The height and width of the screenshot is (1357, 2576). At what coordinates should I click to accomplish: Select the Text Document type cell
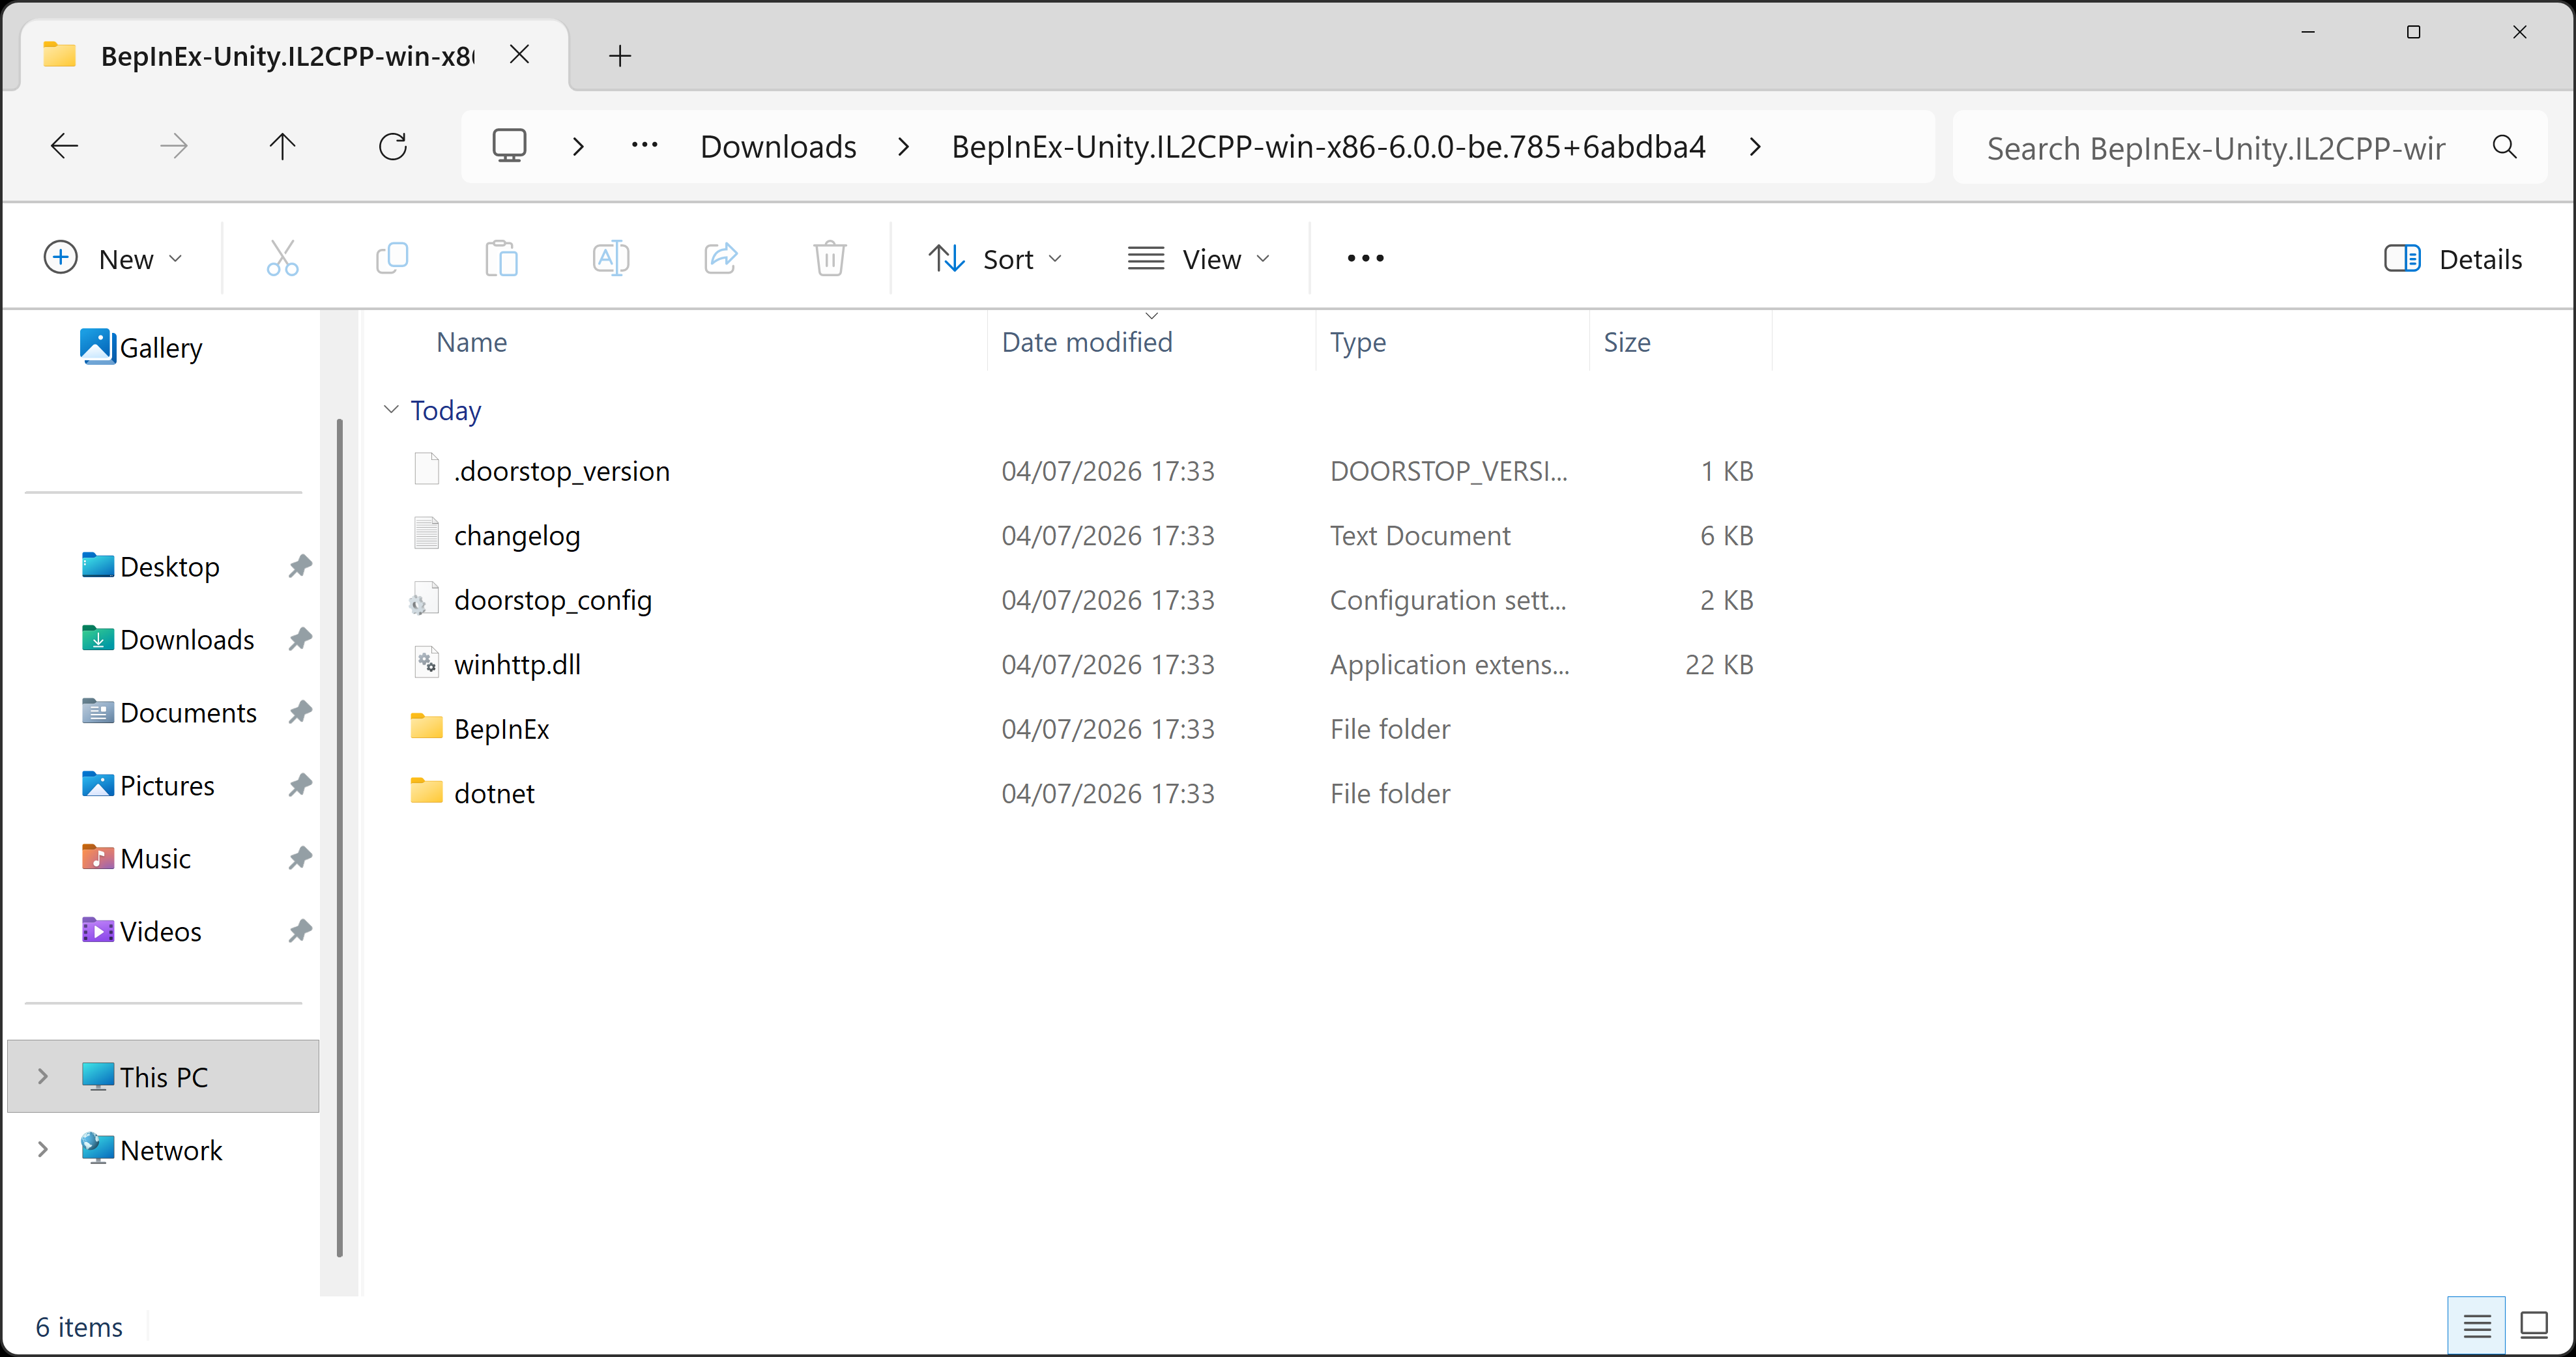[x=1420, y=536]
